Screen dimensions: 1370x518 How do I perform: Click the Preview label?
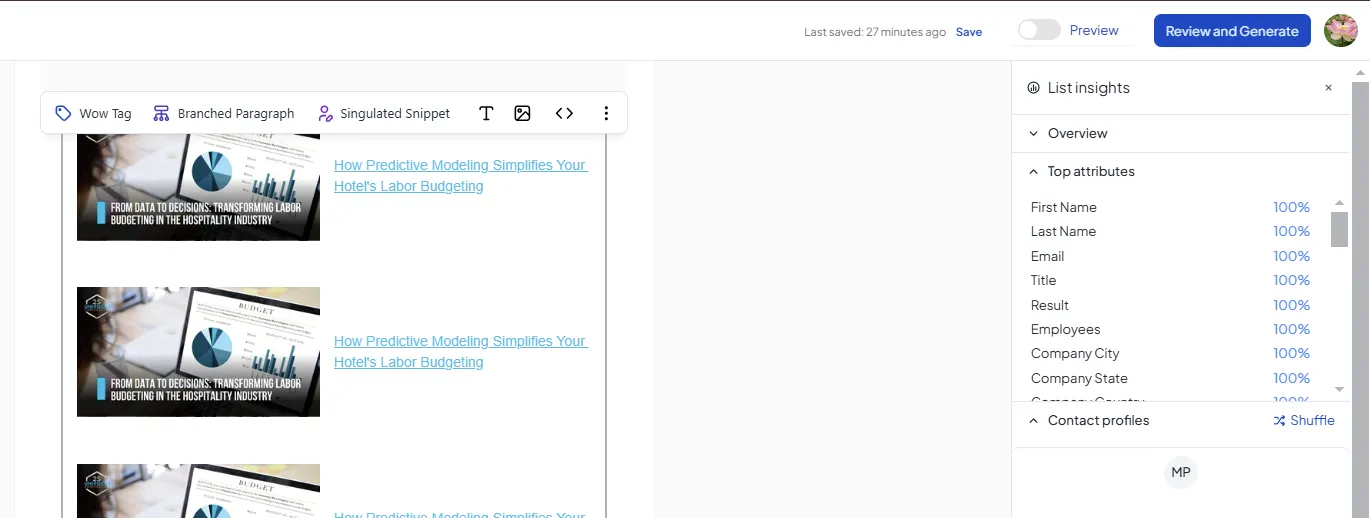[x=1094, y=30]
